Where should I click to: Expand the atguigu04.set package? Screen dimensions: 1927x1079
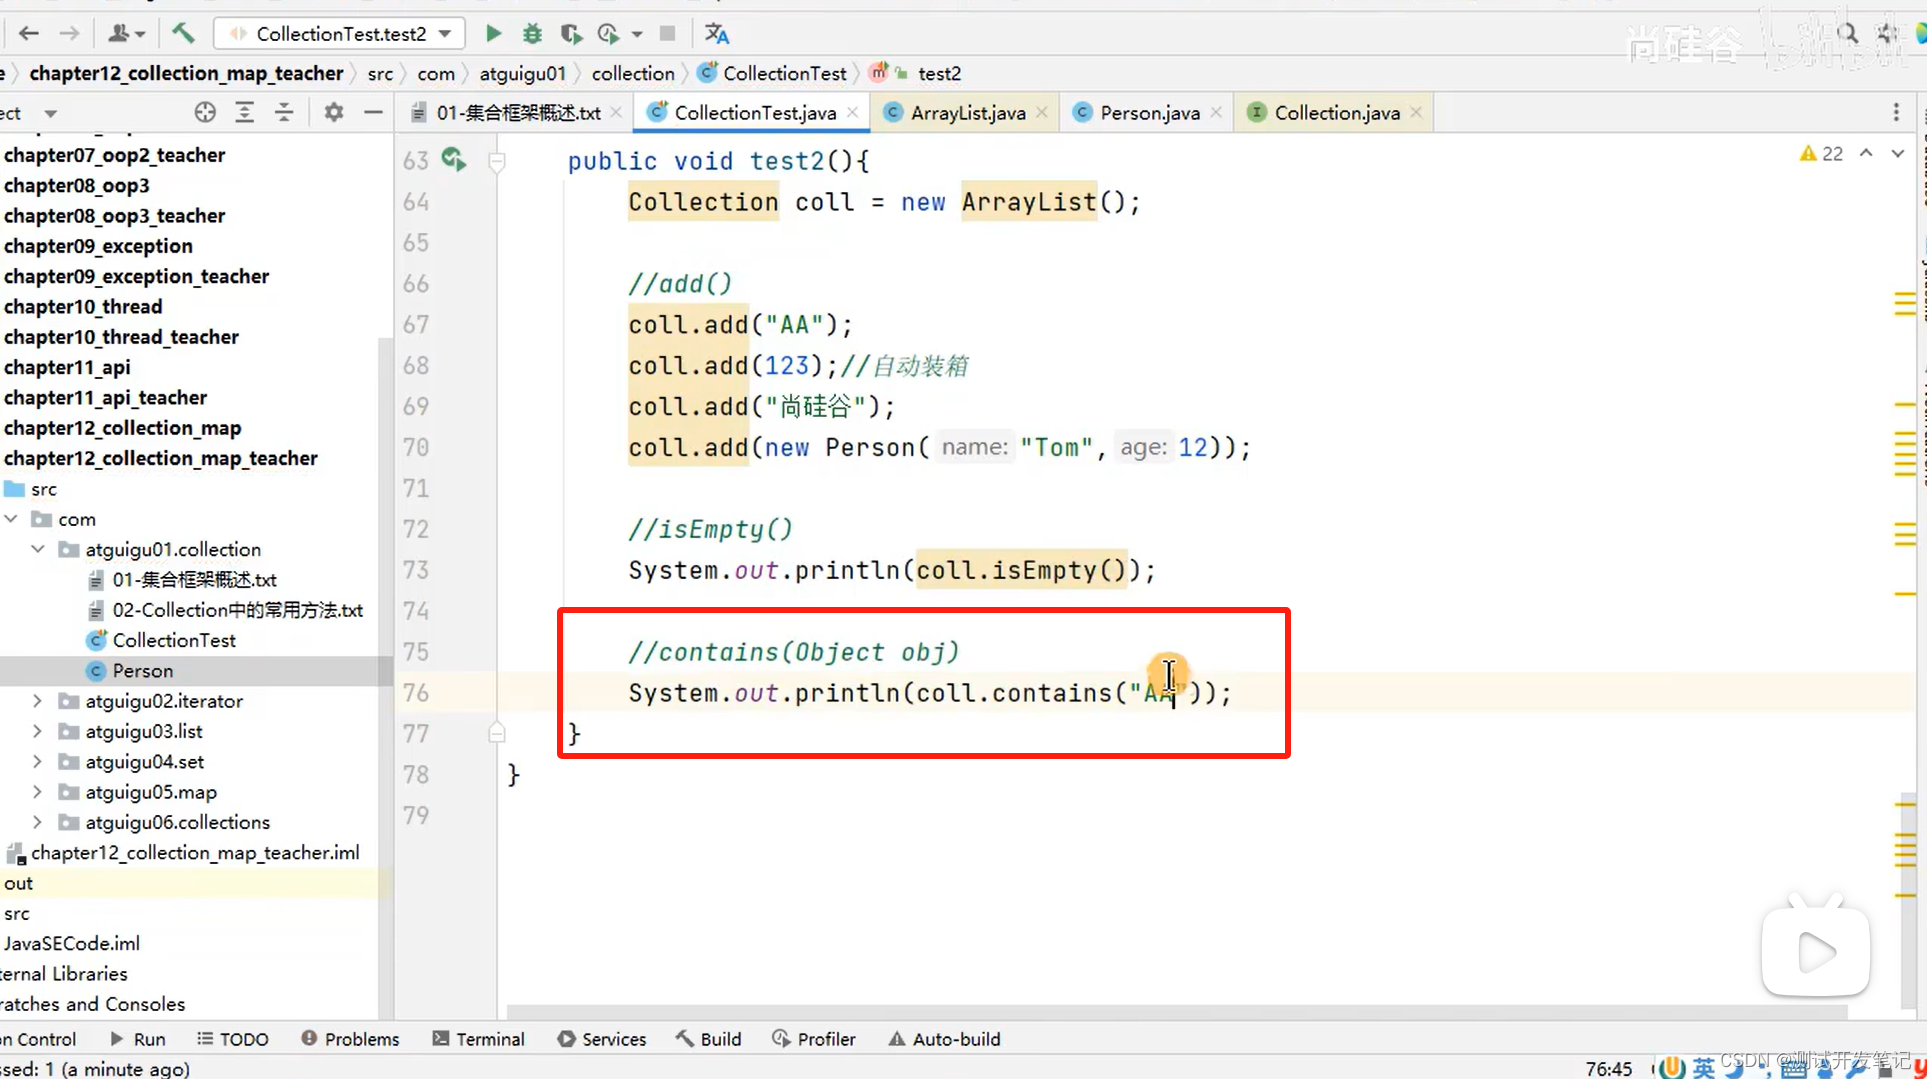pos(38,761)
